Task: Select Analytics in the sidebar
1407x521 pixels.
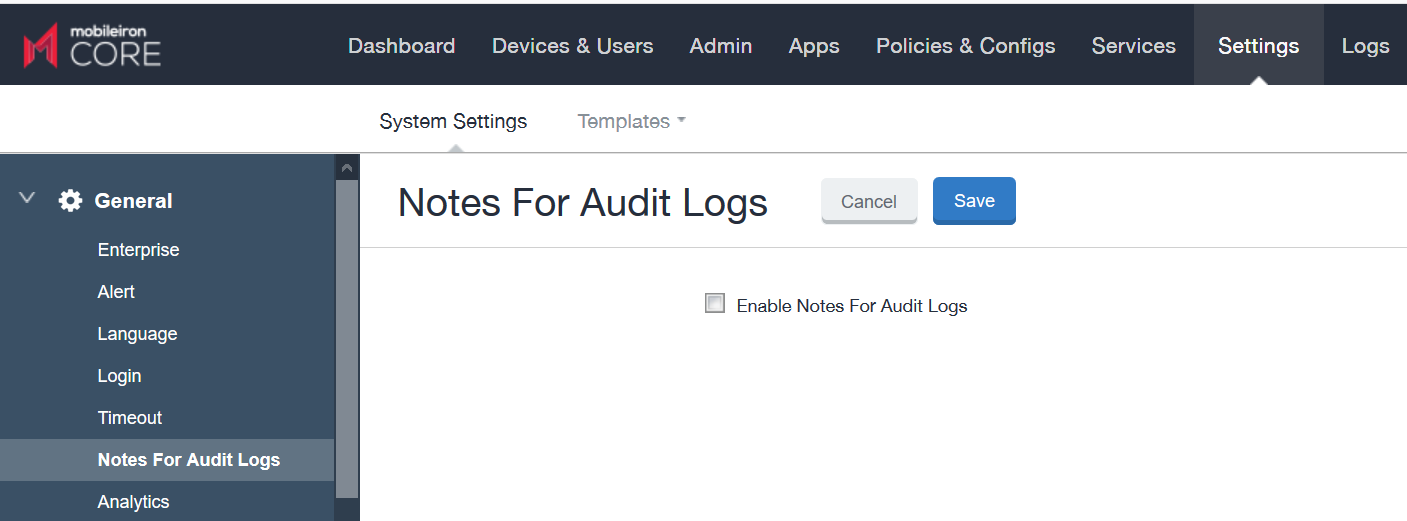Action: point(133,502)
